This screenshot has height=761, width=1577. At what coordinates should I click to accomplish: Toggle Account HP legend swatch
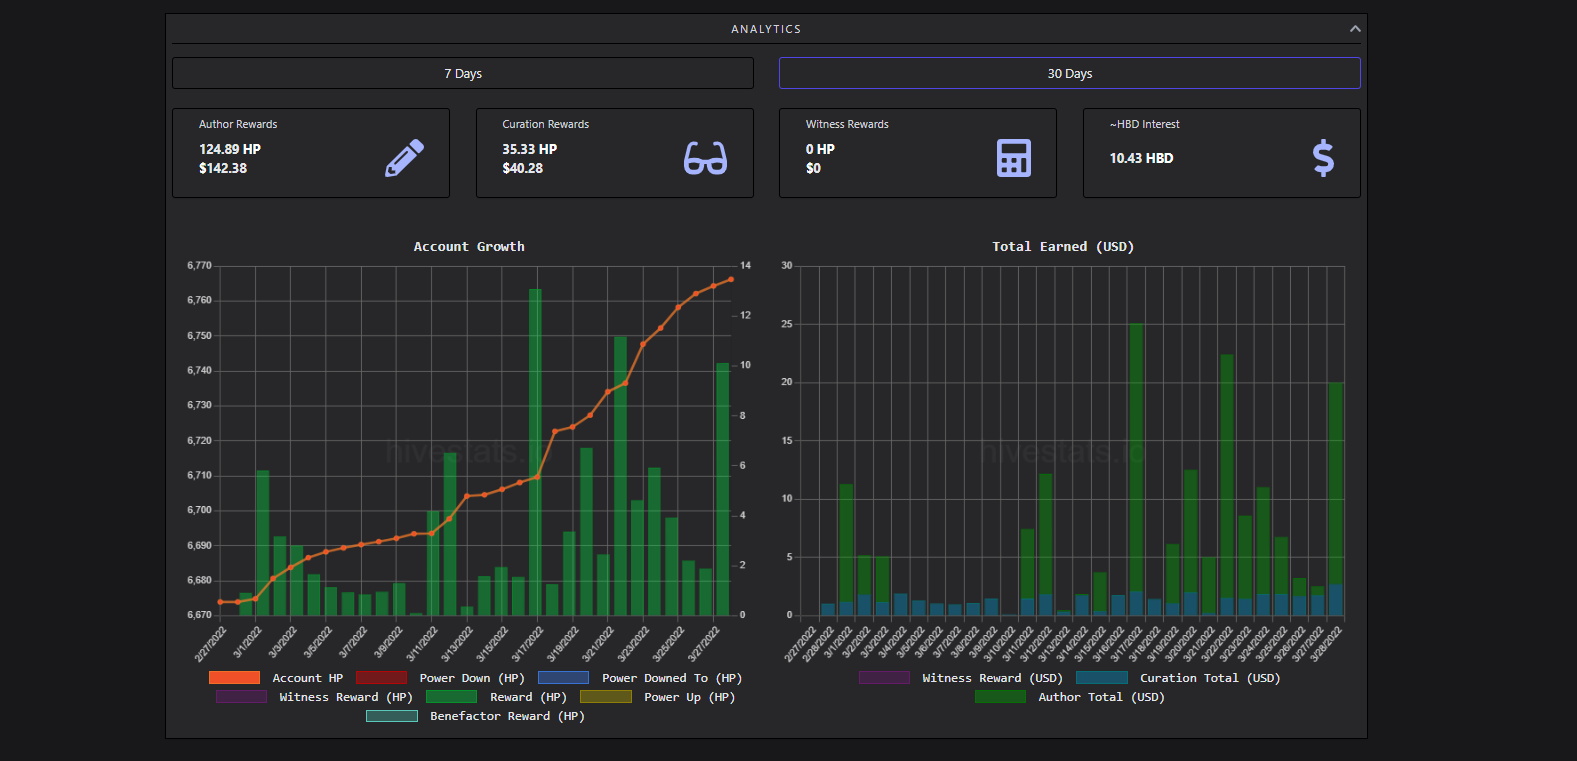tap(234, 678)
